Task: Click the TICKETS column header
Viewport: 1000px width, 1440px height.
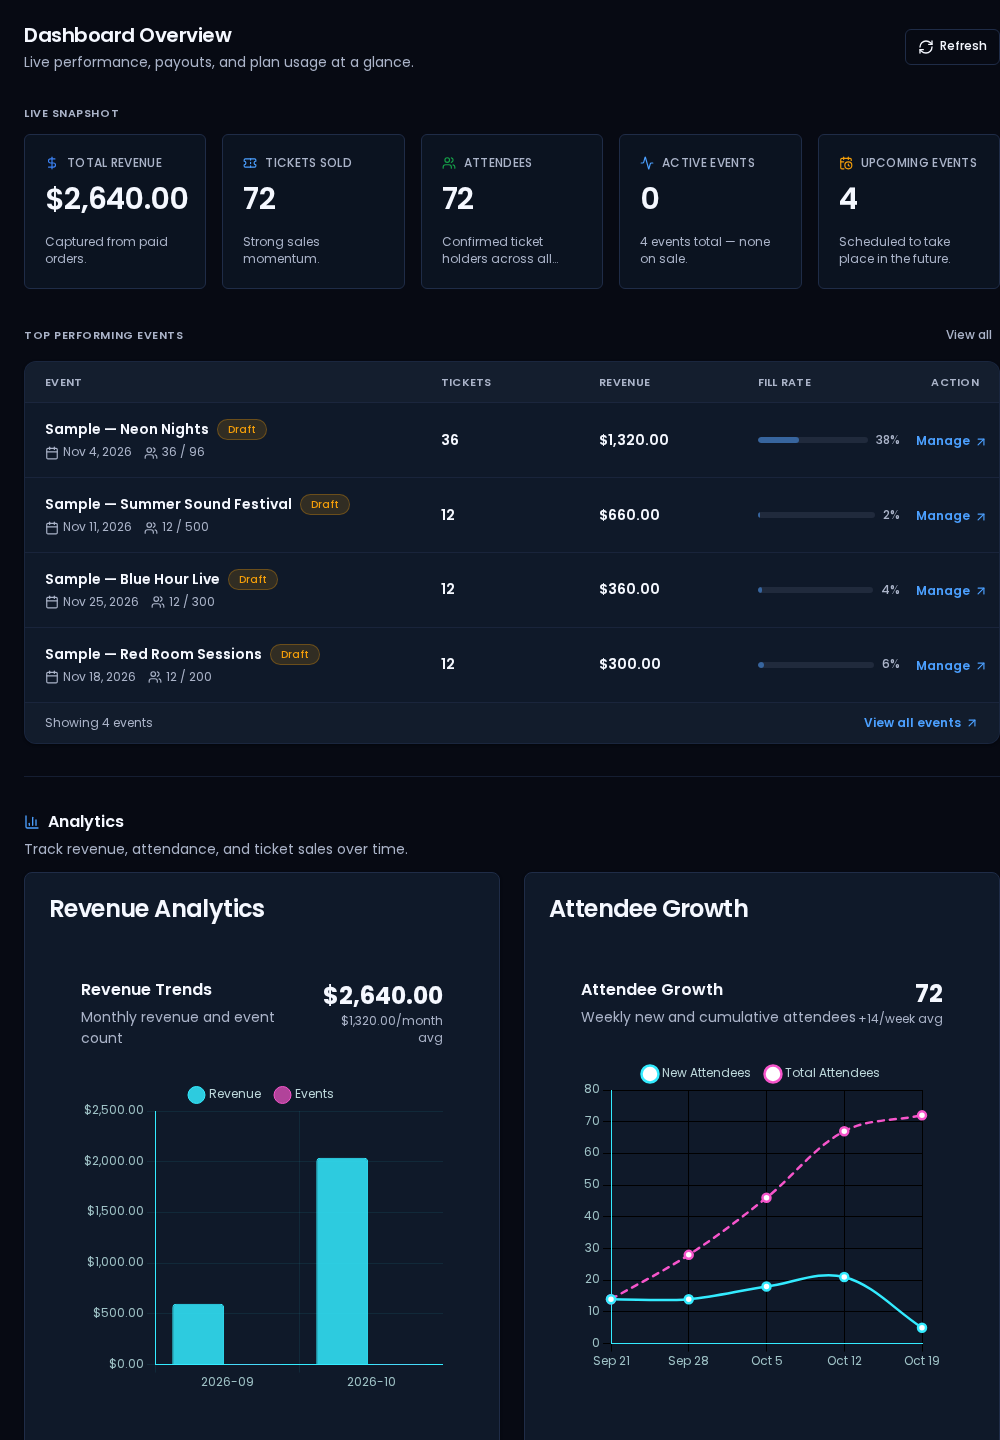Action: pos(466,383)
